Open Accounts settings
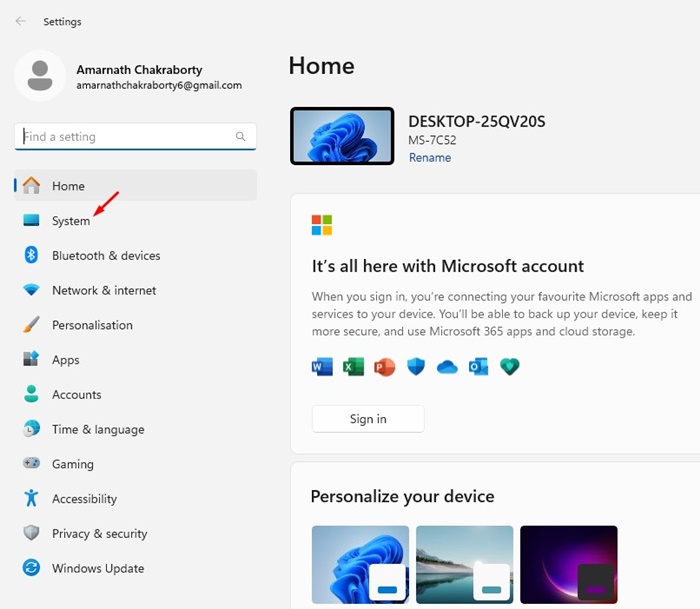The image size is (700, 609). pyautogui.click(x=136, y=394)
